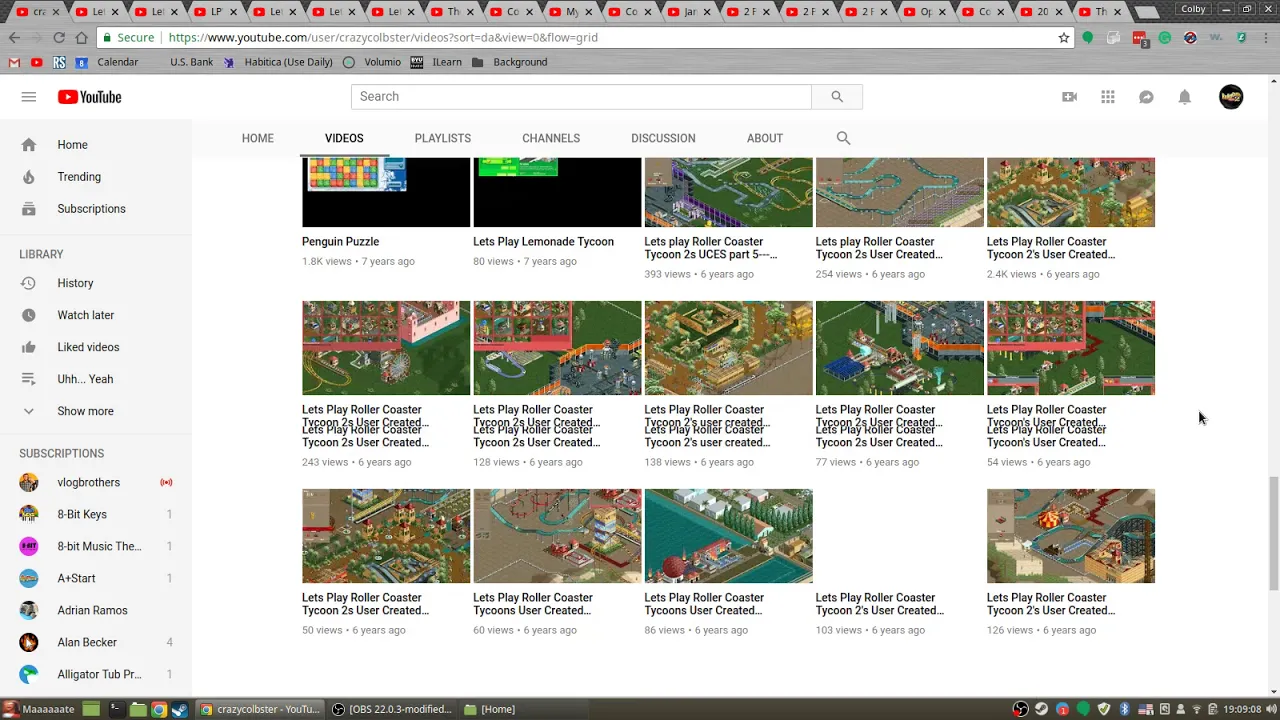Click the browser back arrow
The height and width of the screenshot is (720, 1280).
point(14,37)
